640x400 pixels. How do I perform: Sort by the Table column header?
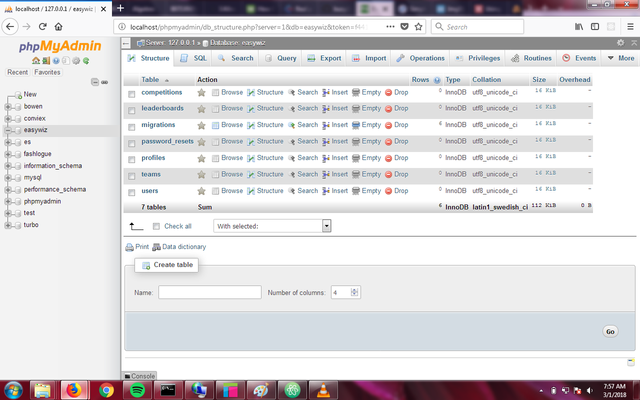150,80
